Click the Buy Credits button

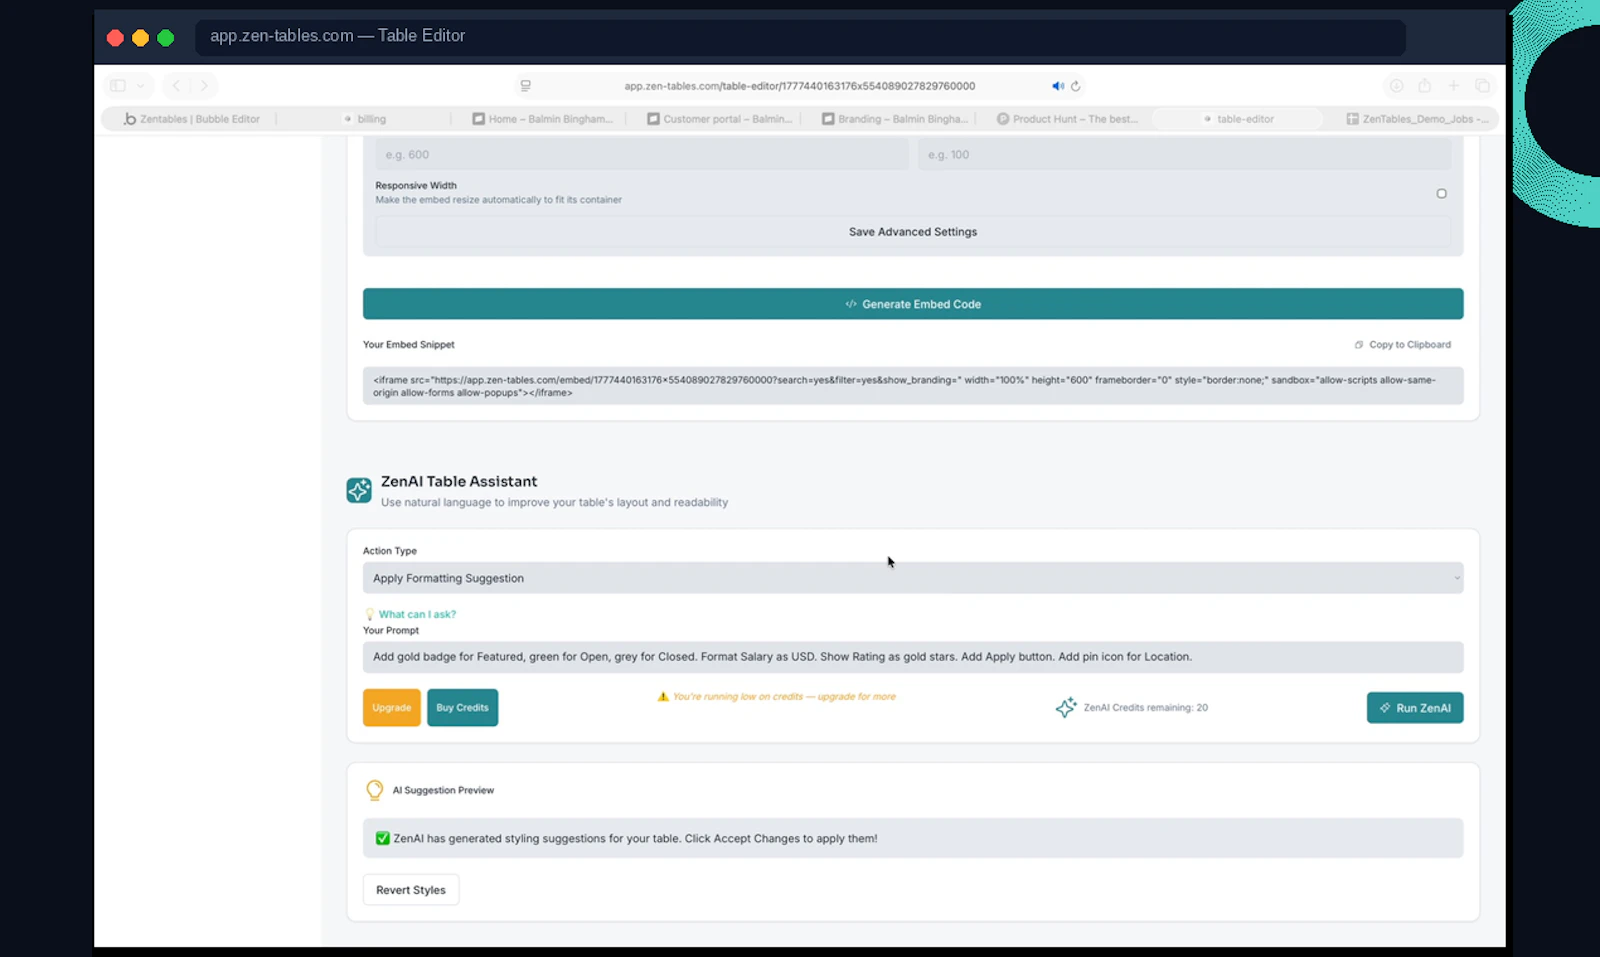pyautogui.click(x=462, y=708)
